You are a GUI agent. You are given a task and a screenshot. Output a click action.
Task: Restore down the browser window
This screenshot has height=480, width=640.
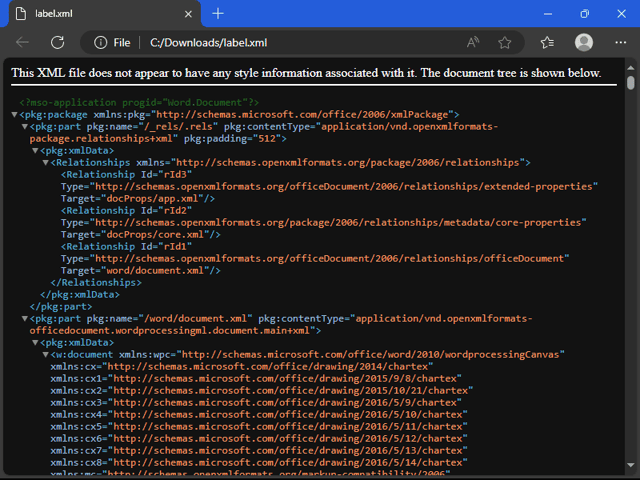(584, 14)
